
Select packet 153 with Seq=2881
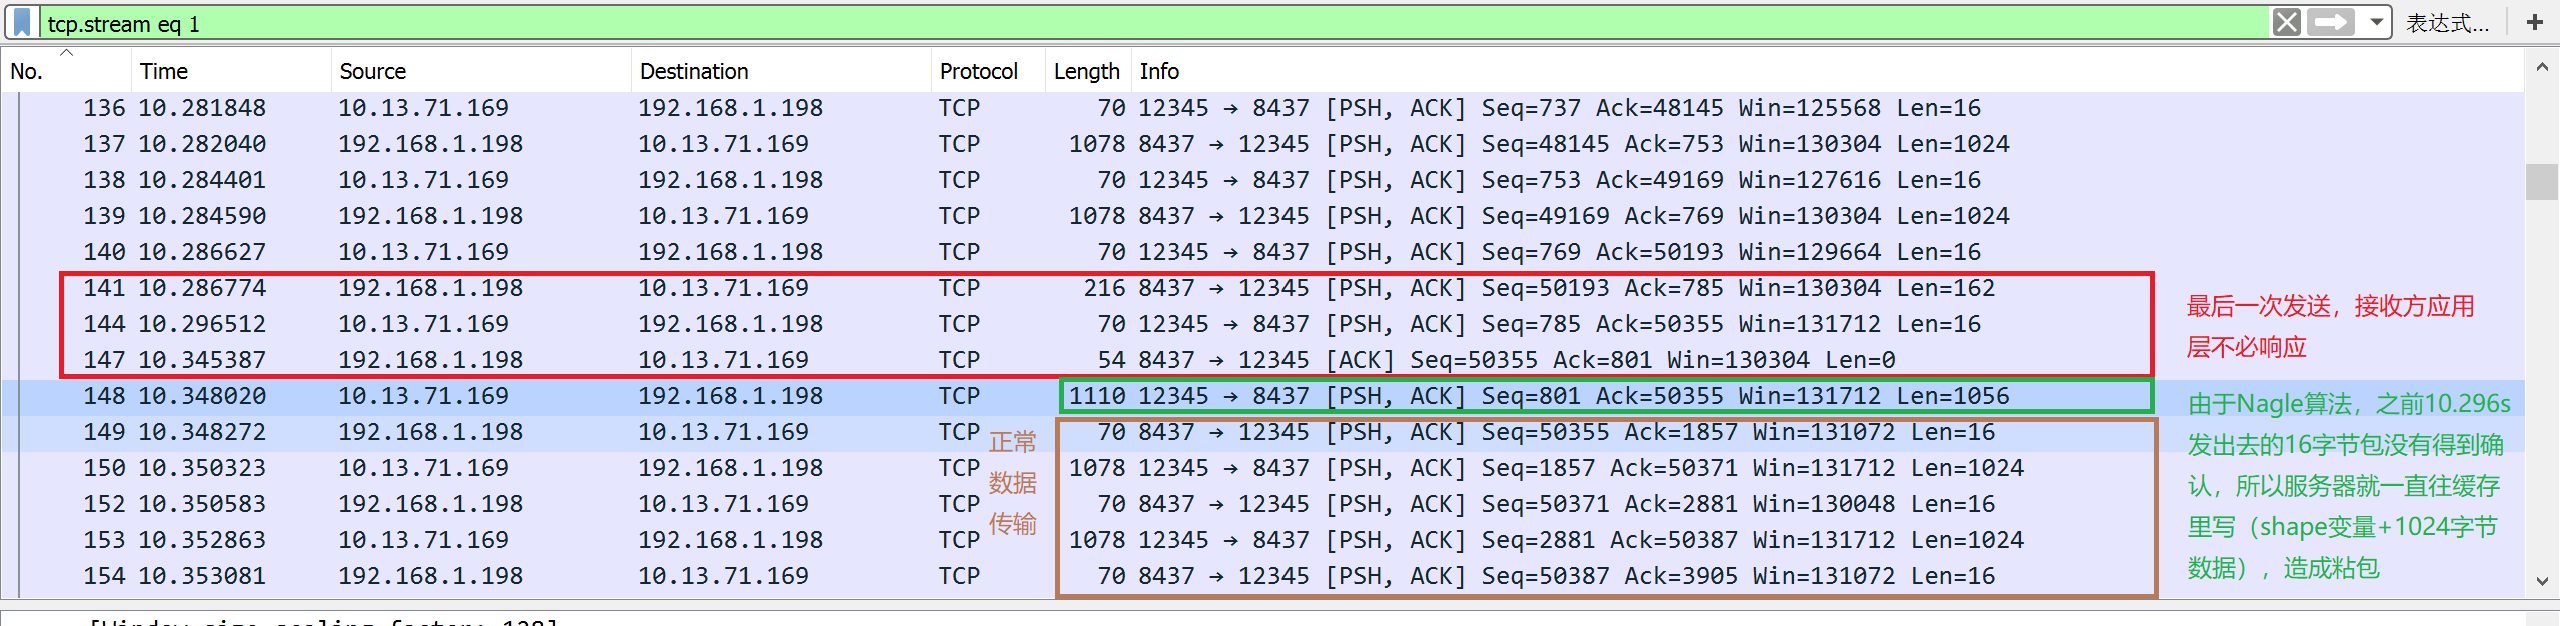tap(1262, 540)
